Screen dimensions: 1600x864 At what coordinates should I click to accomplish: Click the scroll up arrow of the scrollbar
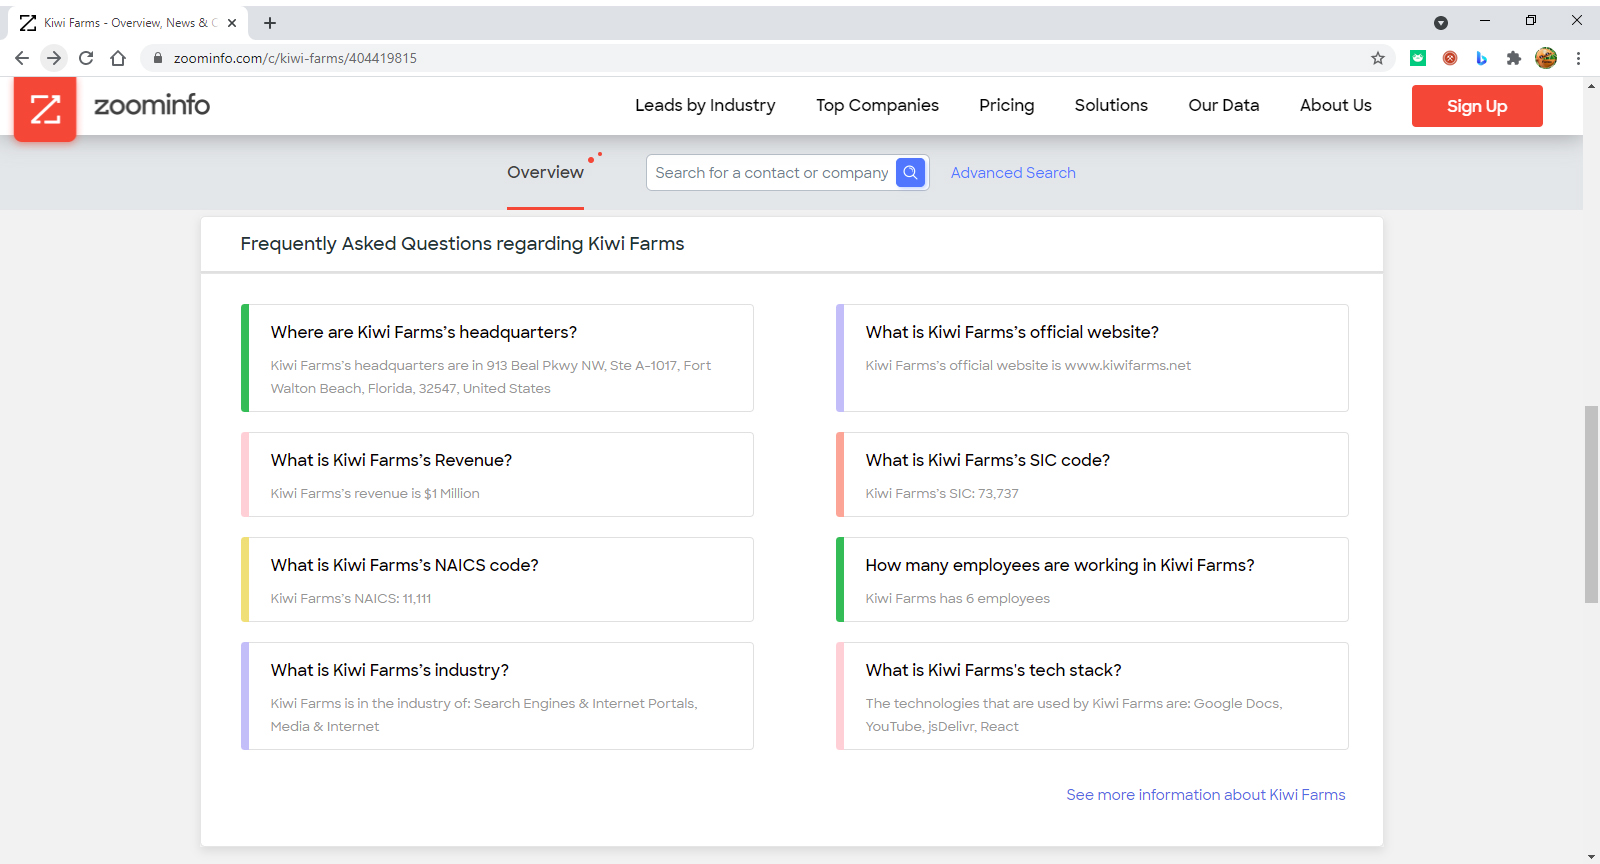click(1591, 85)
